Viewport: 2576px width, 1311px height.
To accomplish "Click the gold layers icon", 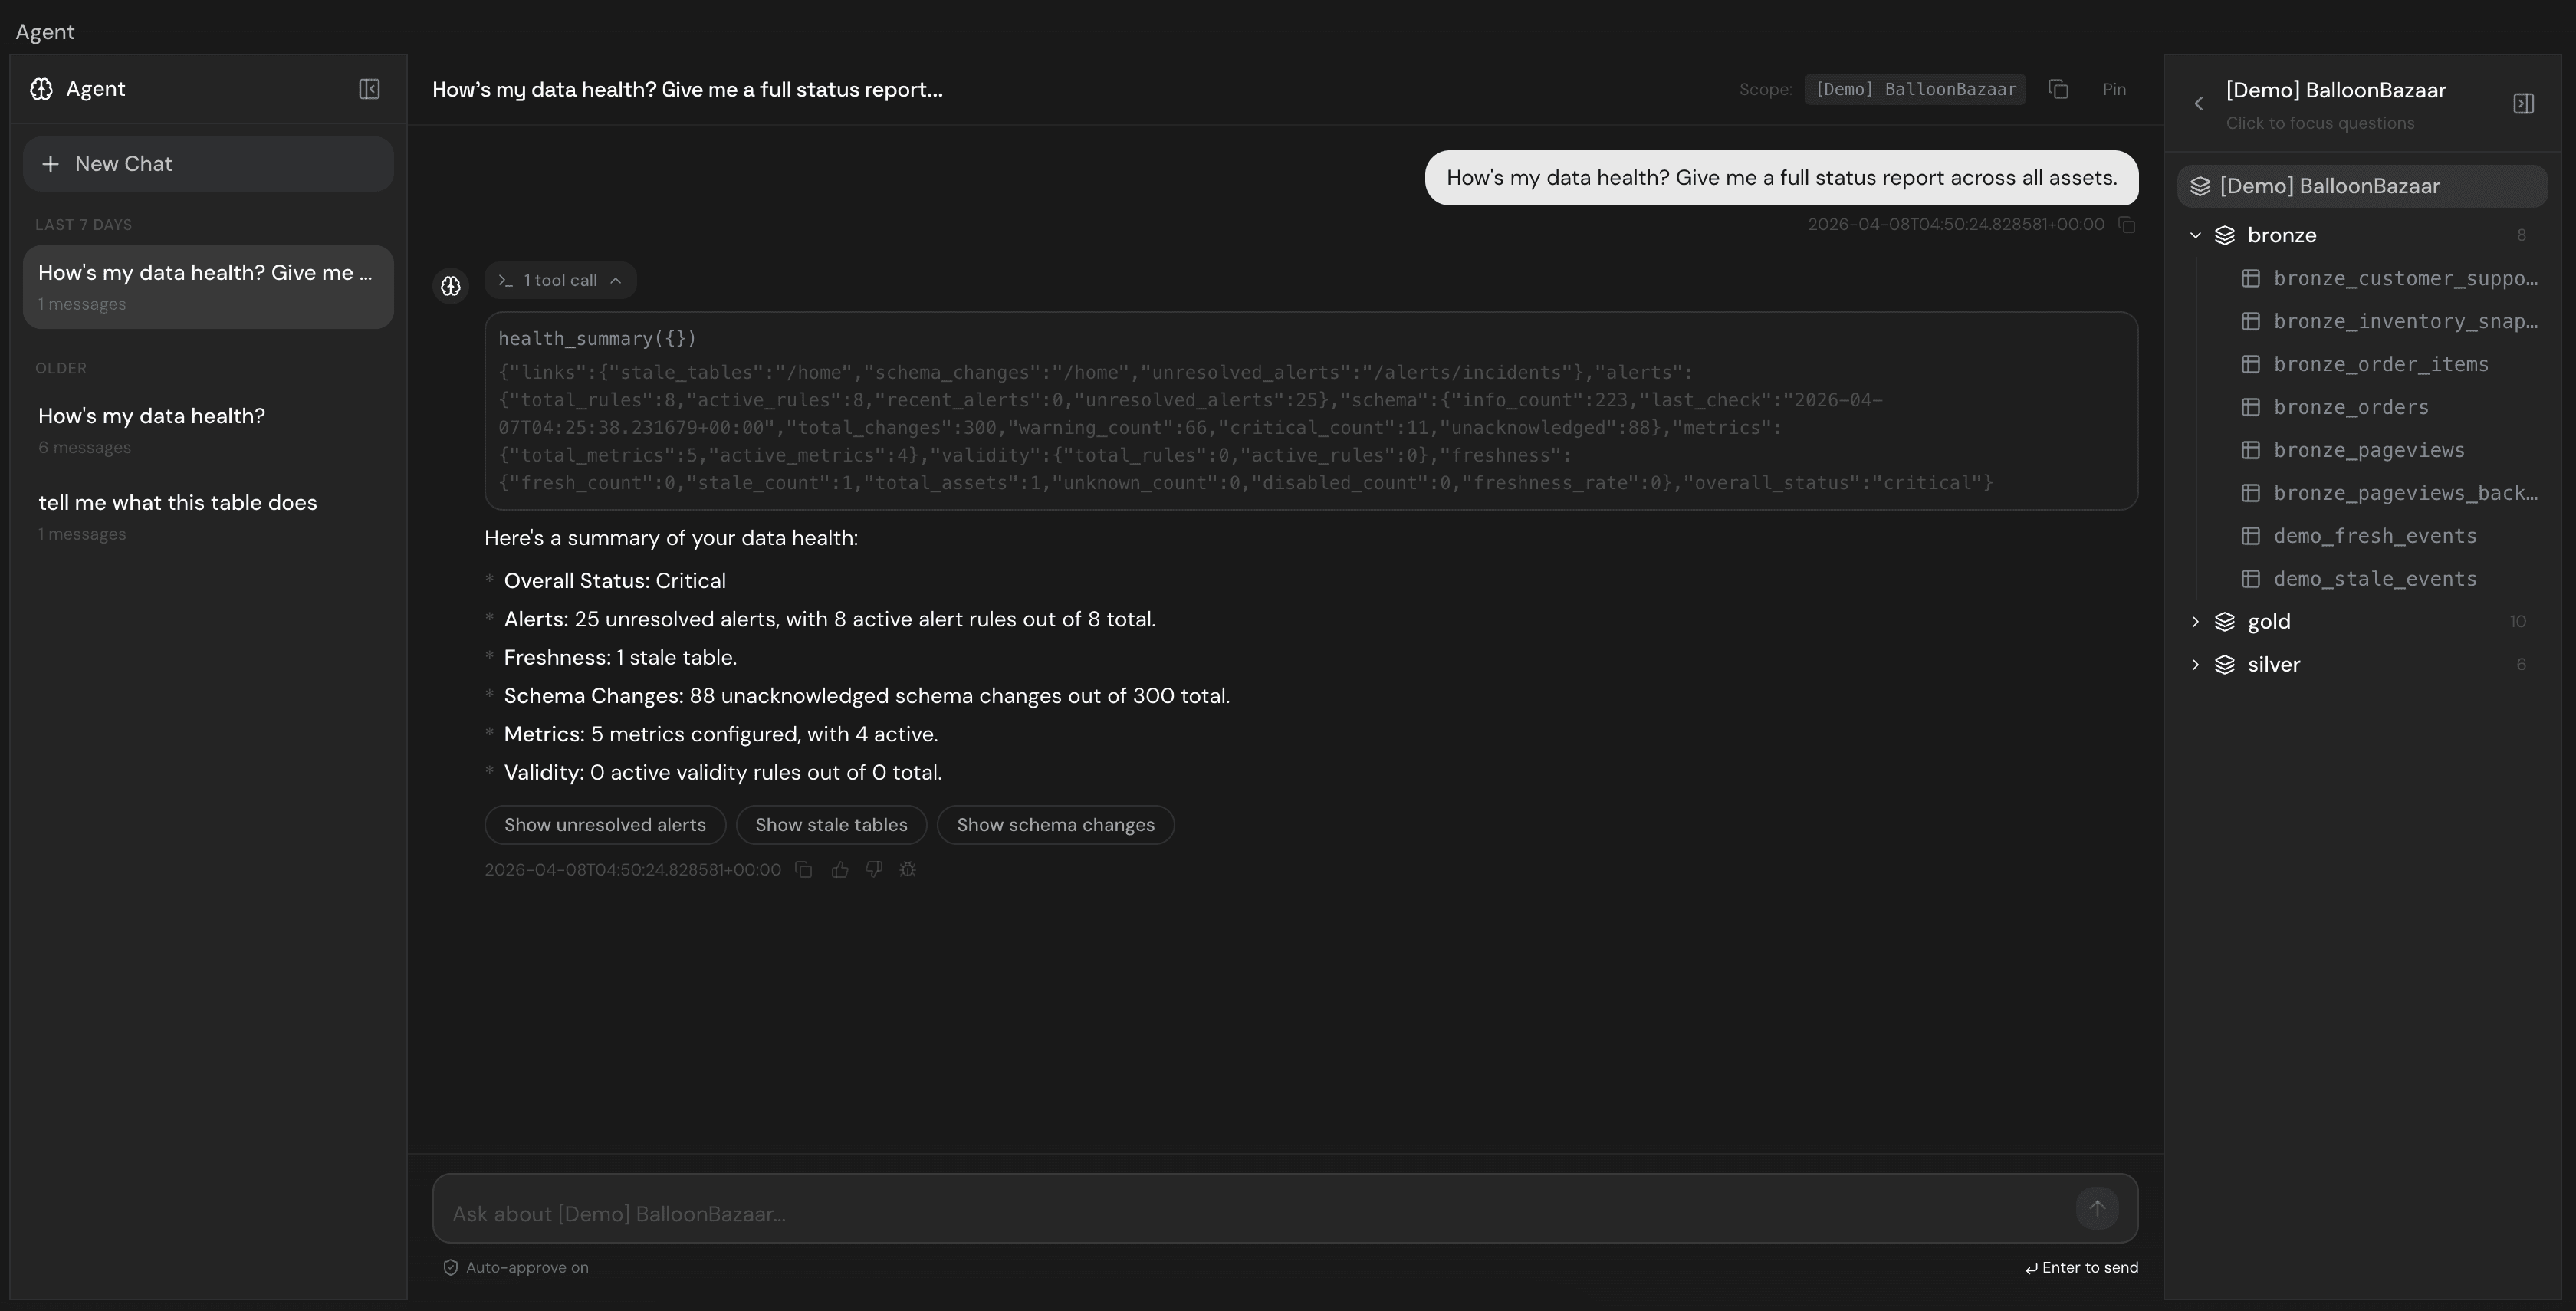I will pos(2224,622).
